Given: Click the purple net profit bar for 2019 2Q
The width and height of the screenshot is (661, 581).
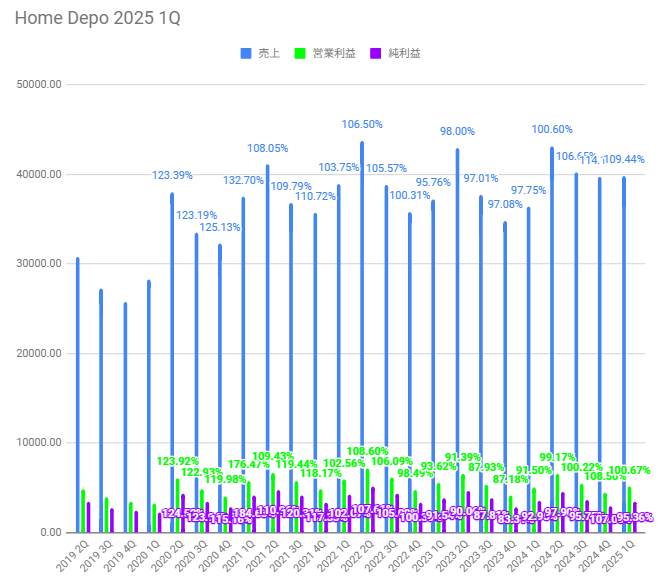Looking at the screenshot, I should tap(89, 517).
